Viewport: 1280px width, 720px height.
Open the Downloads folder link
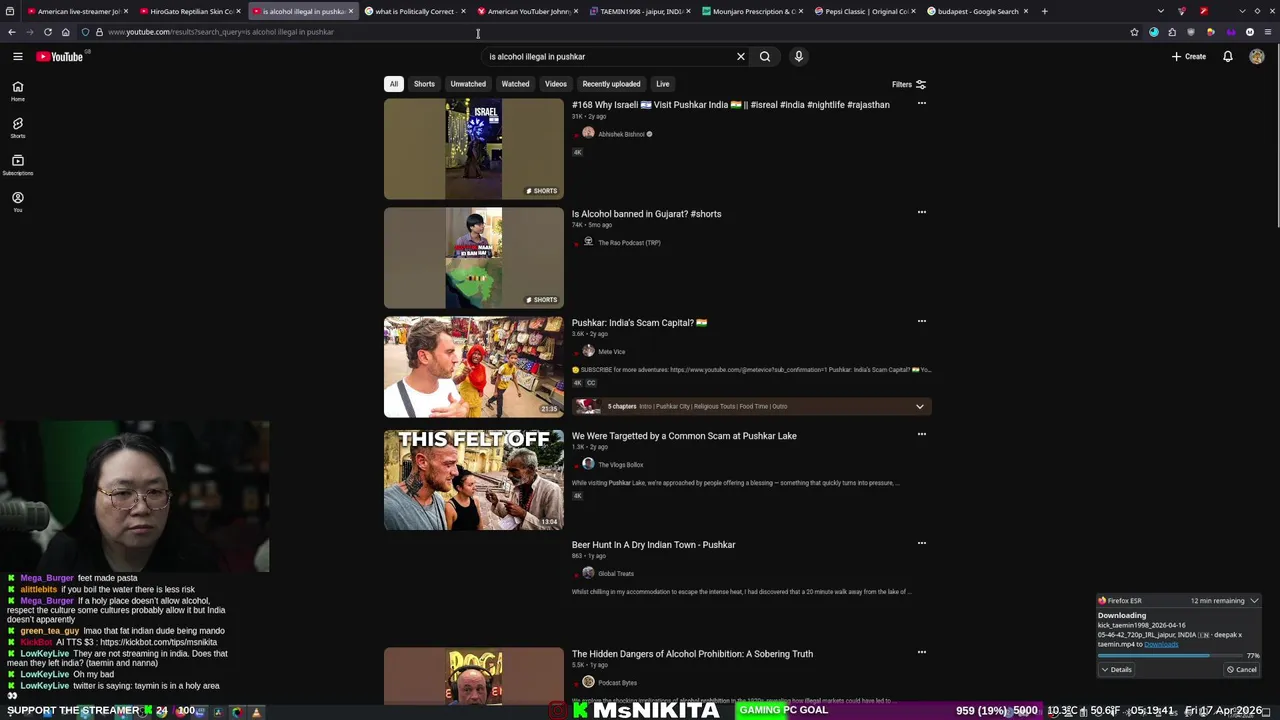(x=1161, y=644)
